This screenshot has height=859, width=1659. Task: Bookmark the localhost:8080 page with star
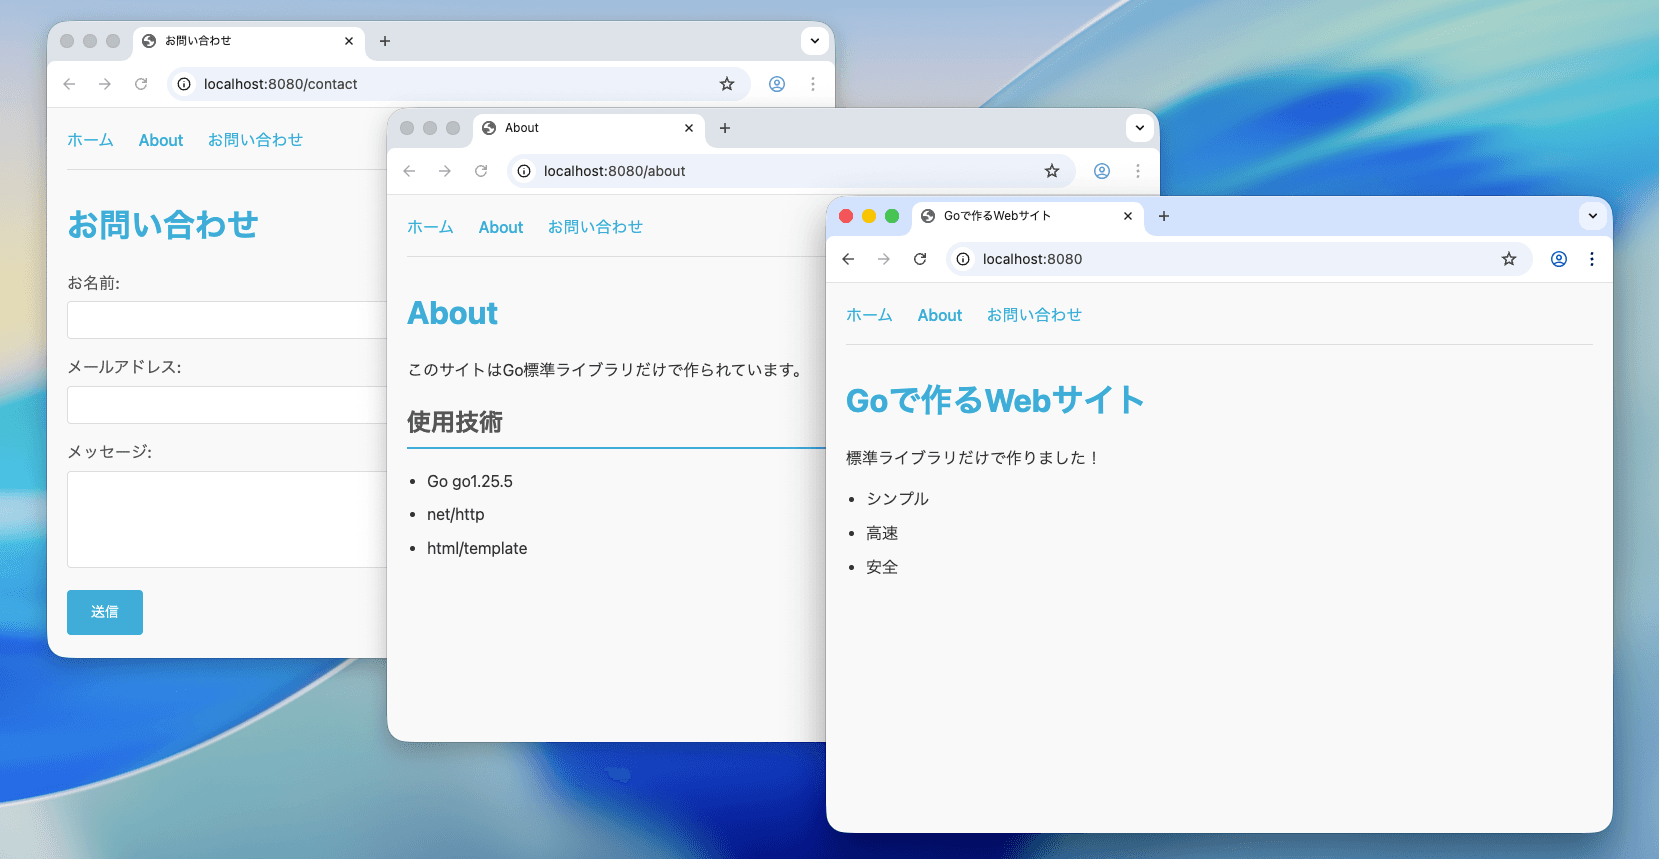click(1509, 259)
